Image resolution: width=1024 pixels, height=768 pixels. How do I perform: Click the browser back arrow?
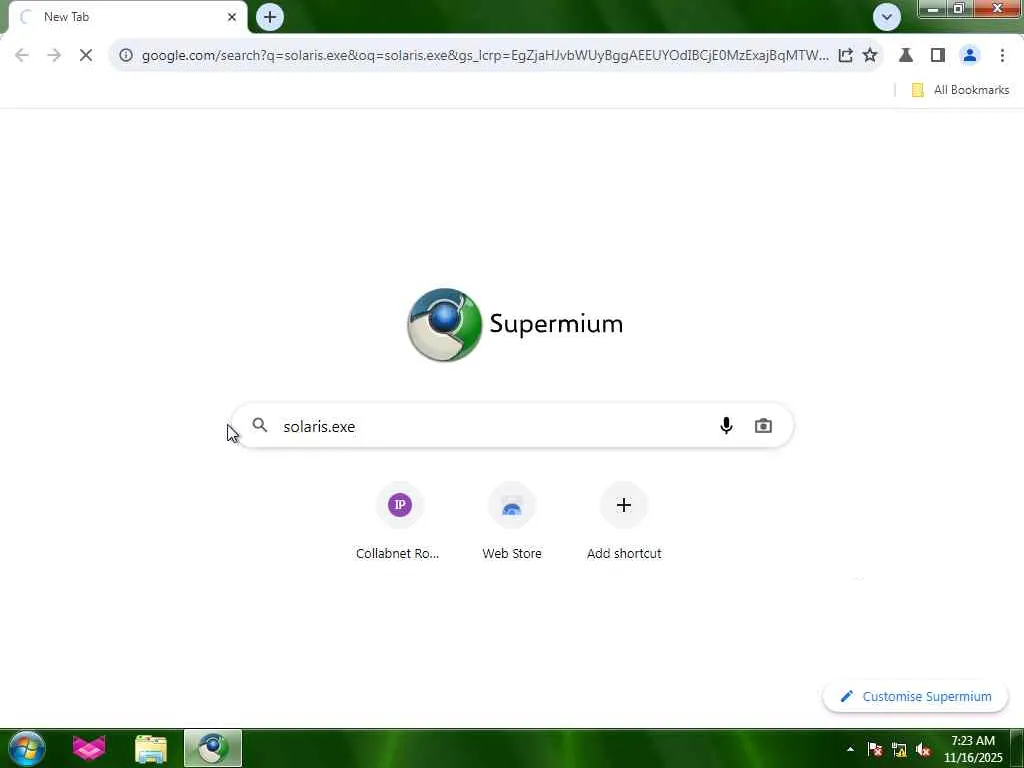pos(22,56)
